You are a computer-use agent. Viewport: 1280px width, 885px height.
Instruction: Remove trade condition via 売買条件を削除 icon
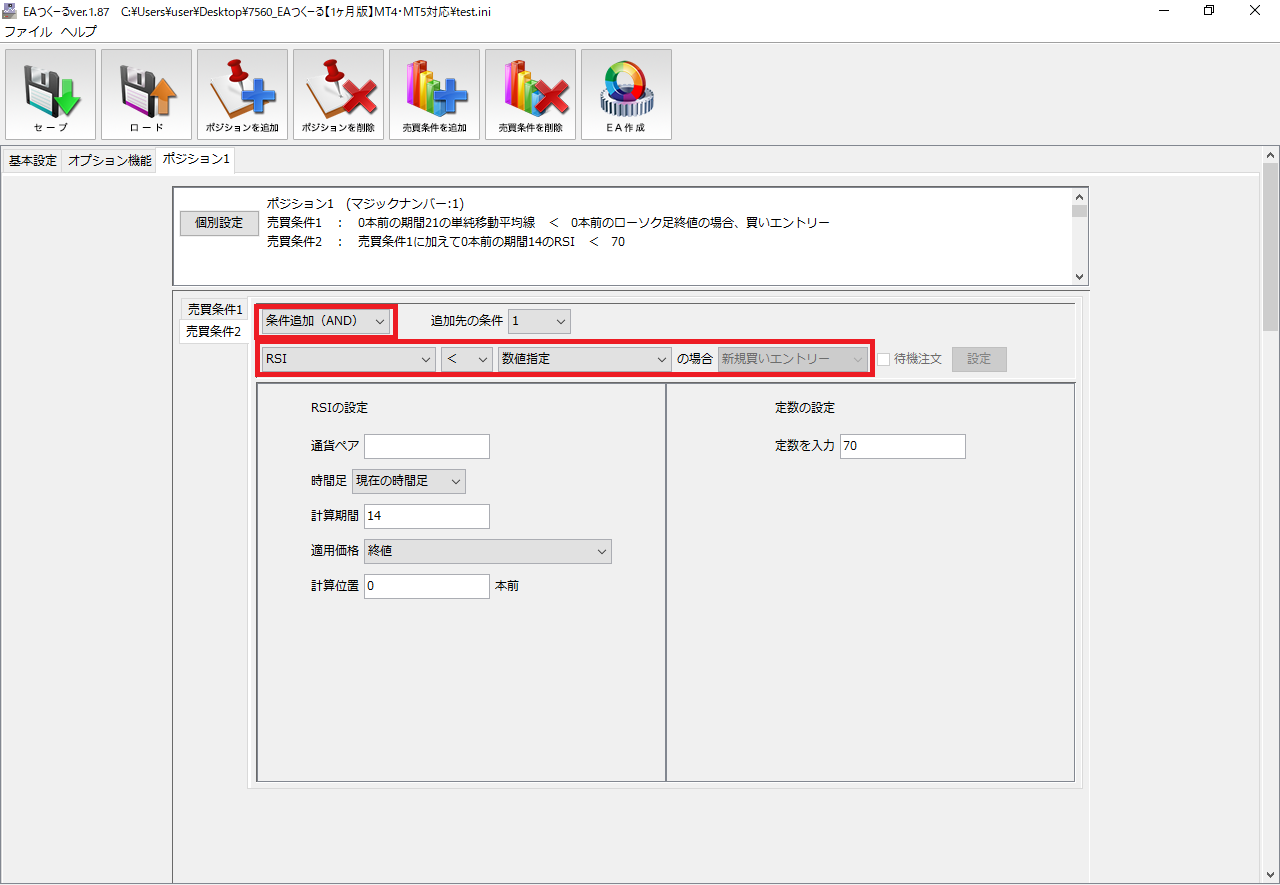click(530, 94)
